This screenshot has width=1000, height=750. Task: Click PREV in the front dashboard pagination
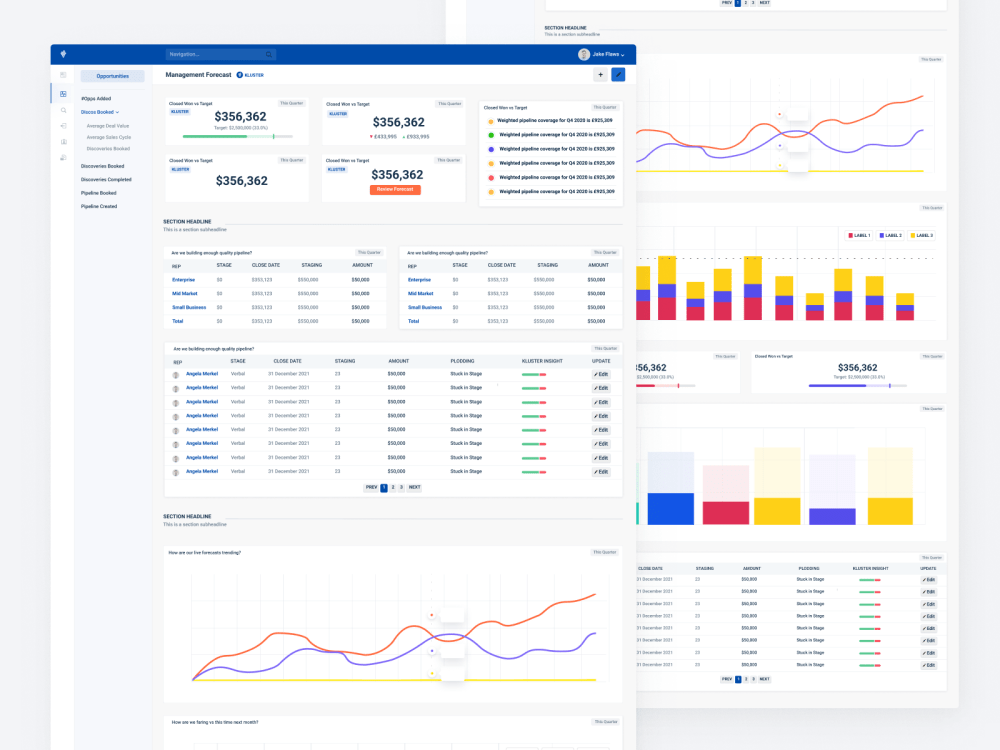pyautogui.click(x=371, y=487)
